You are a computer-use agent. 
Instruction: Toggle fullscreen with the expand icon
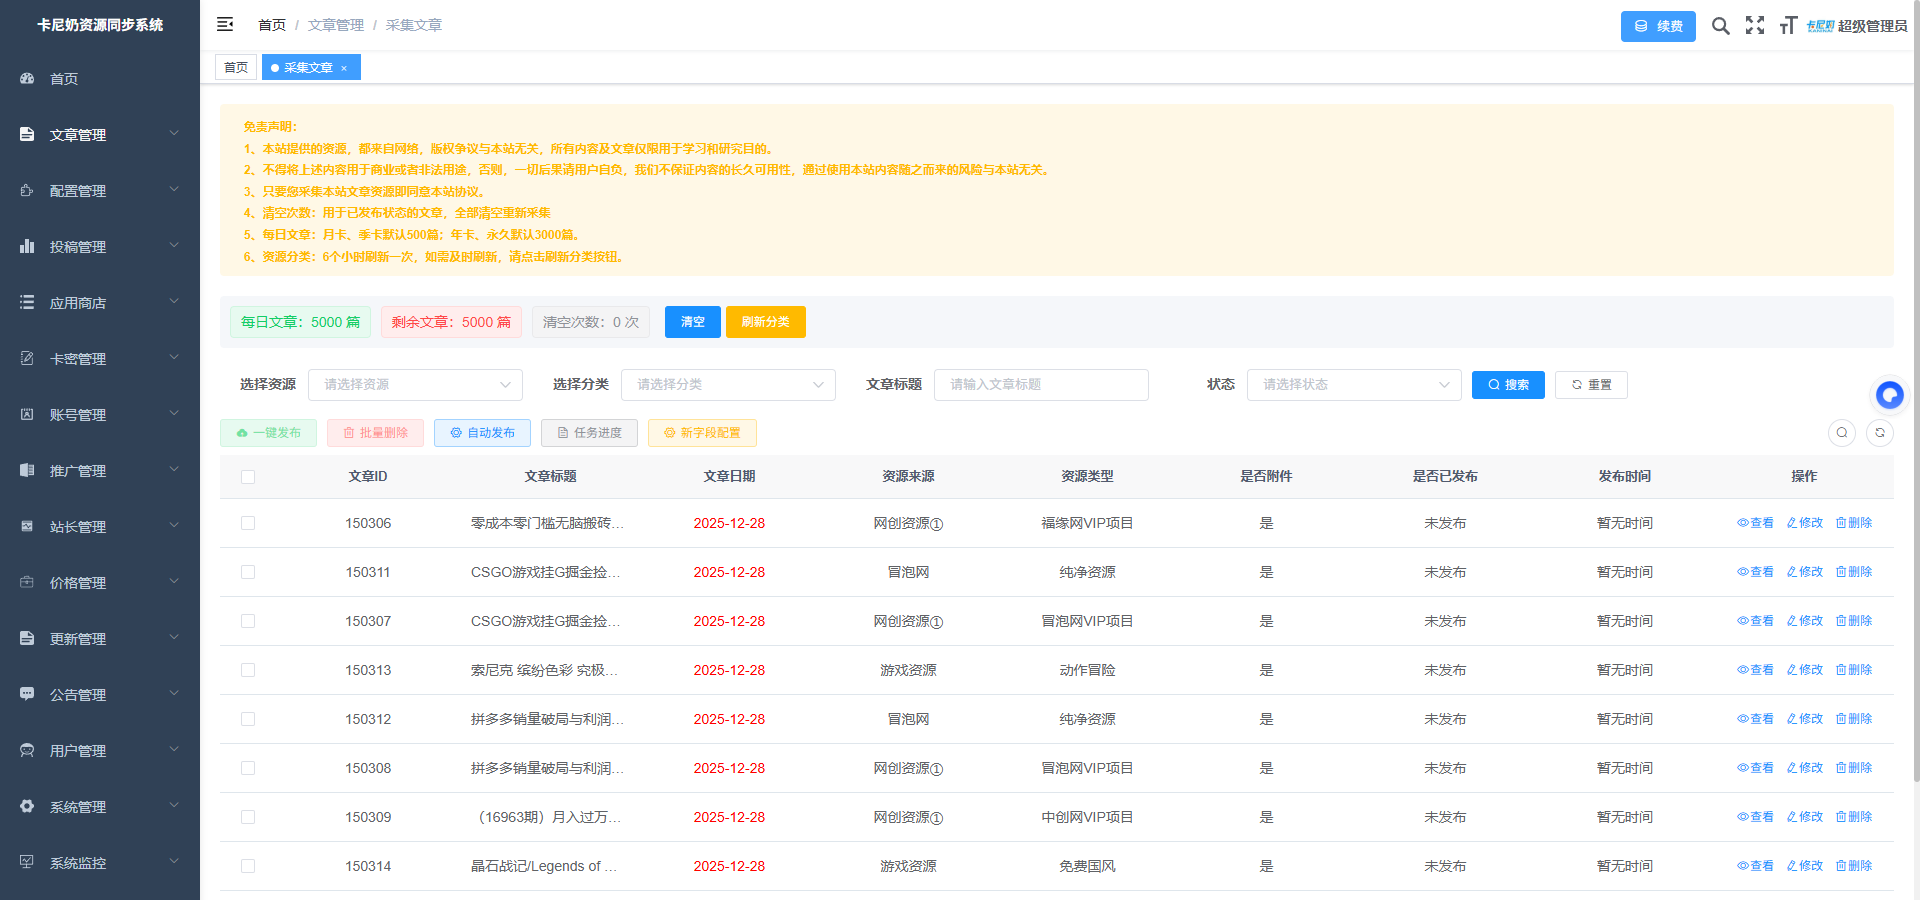point(1756,26)
